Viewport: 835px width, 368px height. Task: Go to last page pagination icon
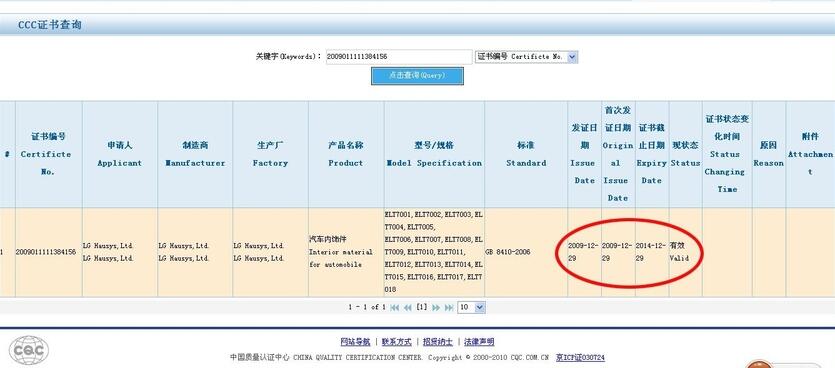[x=449, y=307]
